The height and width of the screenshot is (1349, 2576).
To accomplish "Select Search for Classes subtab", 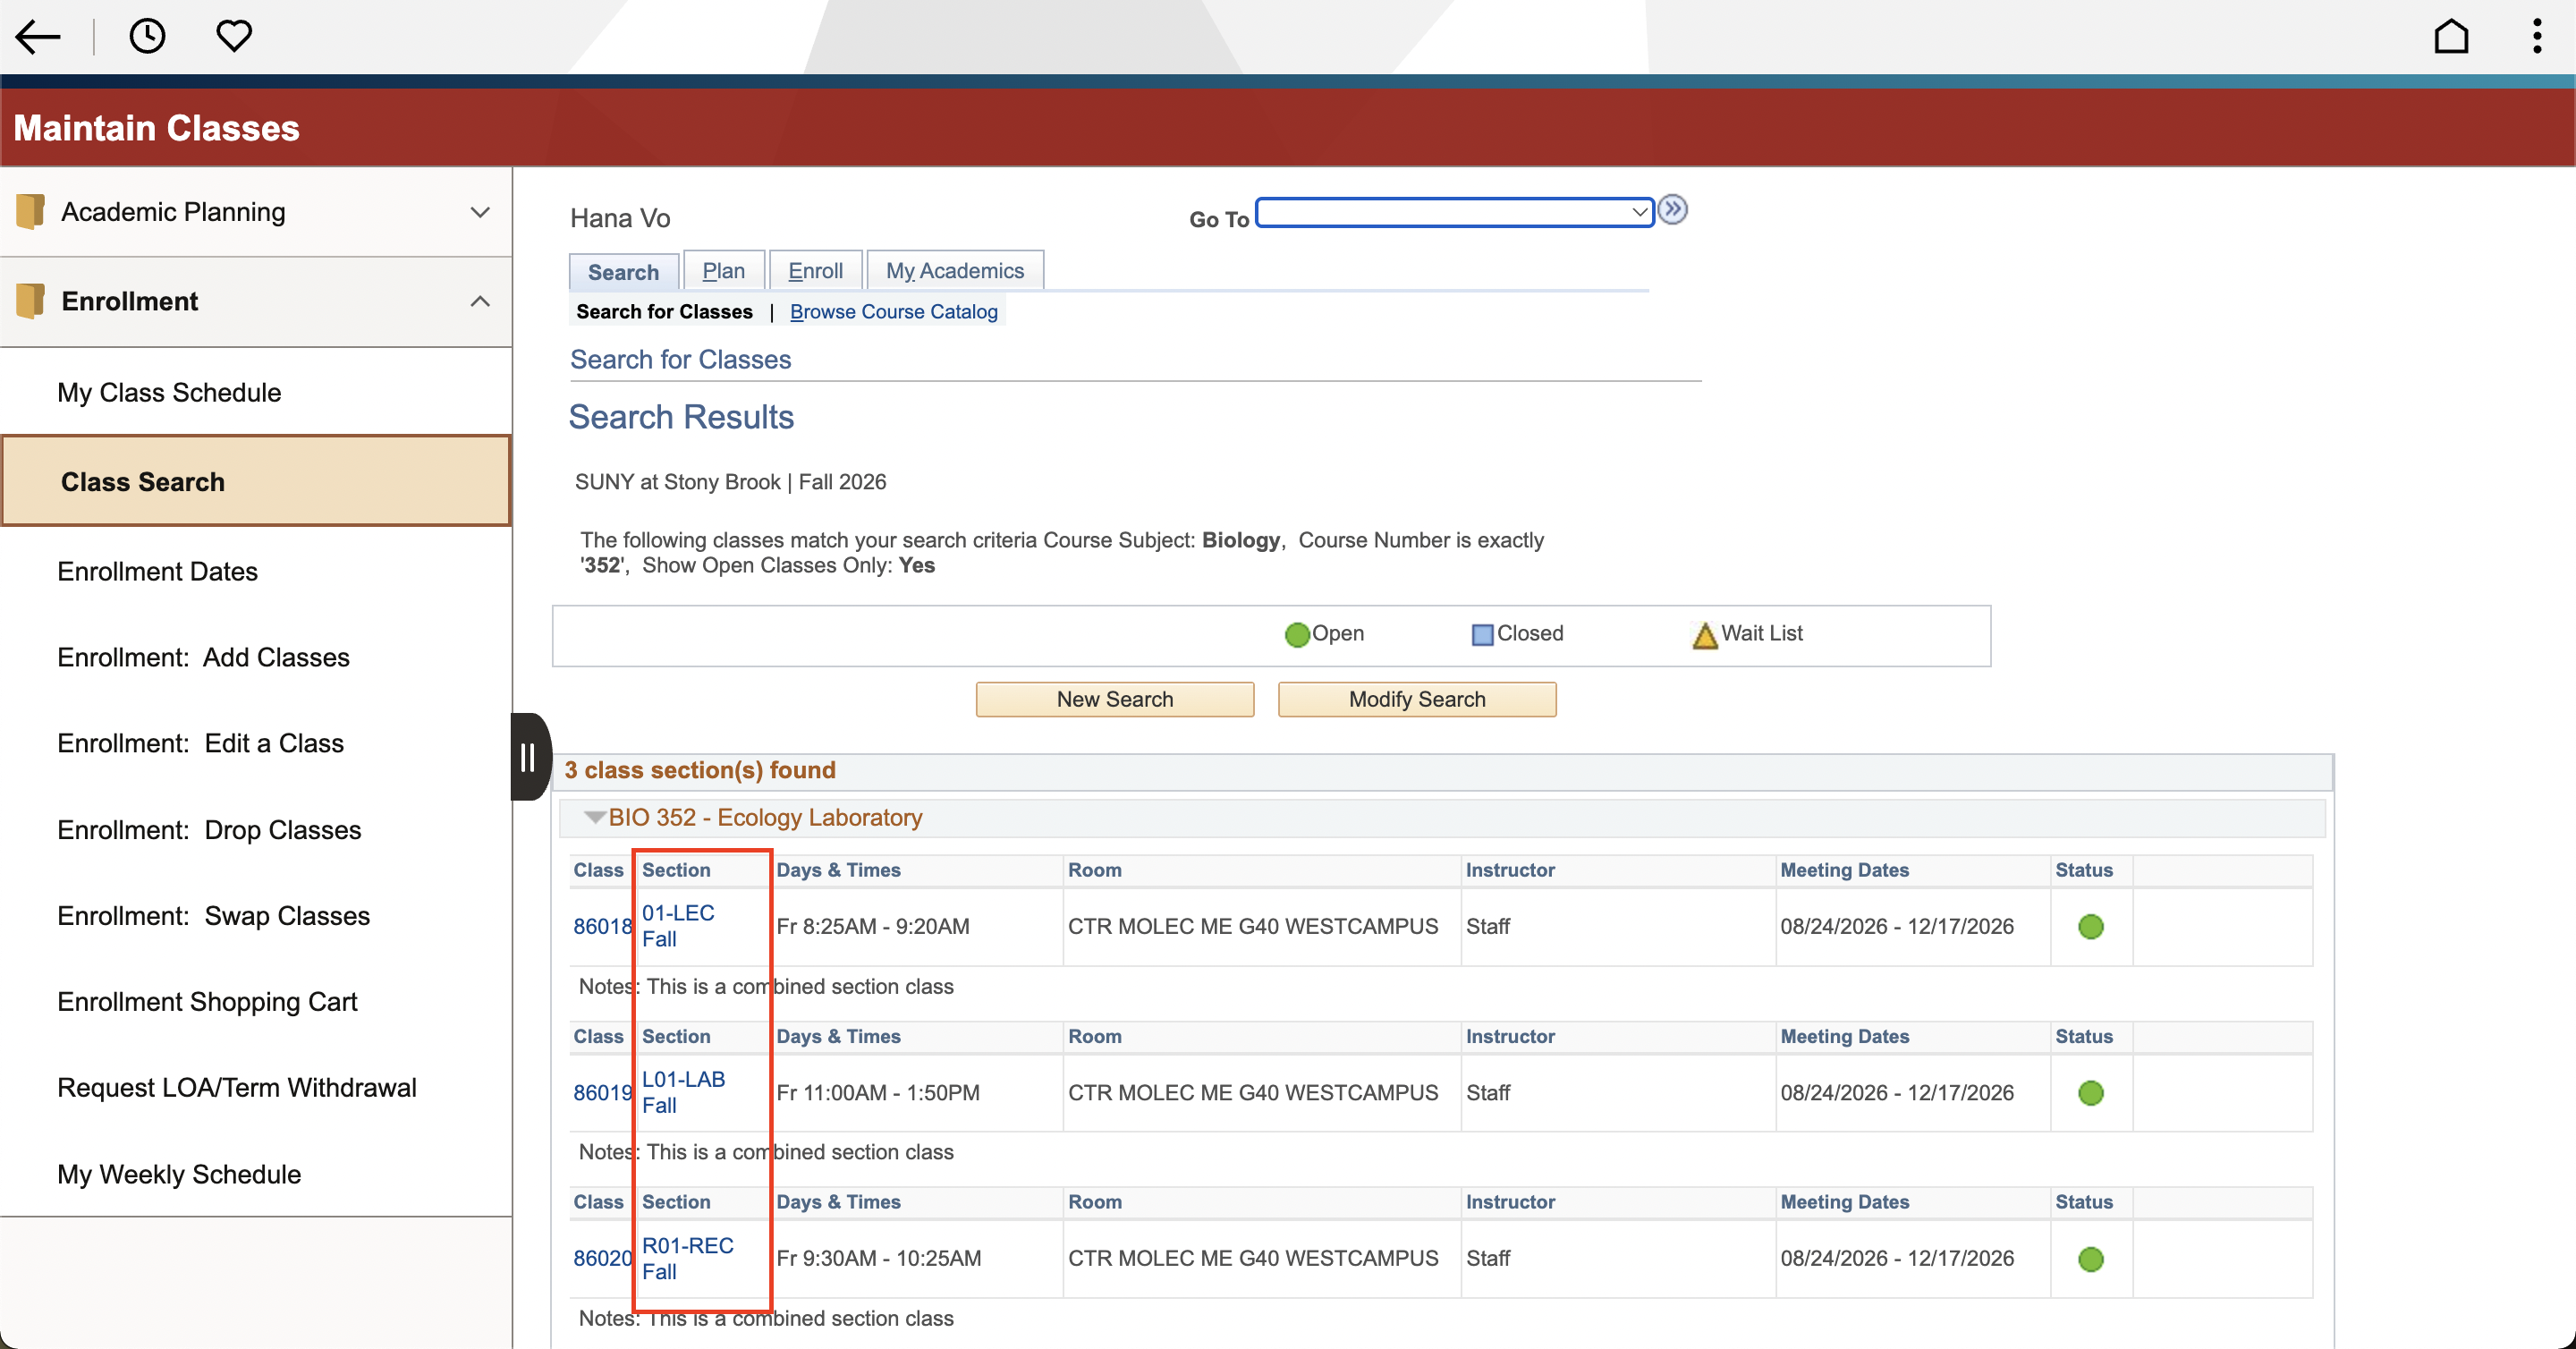I will [x=665, y=312].
